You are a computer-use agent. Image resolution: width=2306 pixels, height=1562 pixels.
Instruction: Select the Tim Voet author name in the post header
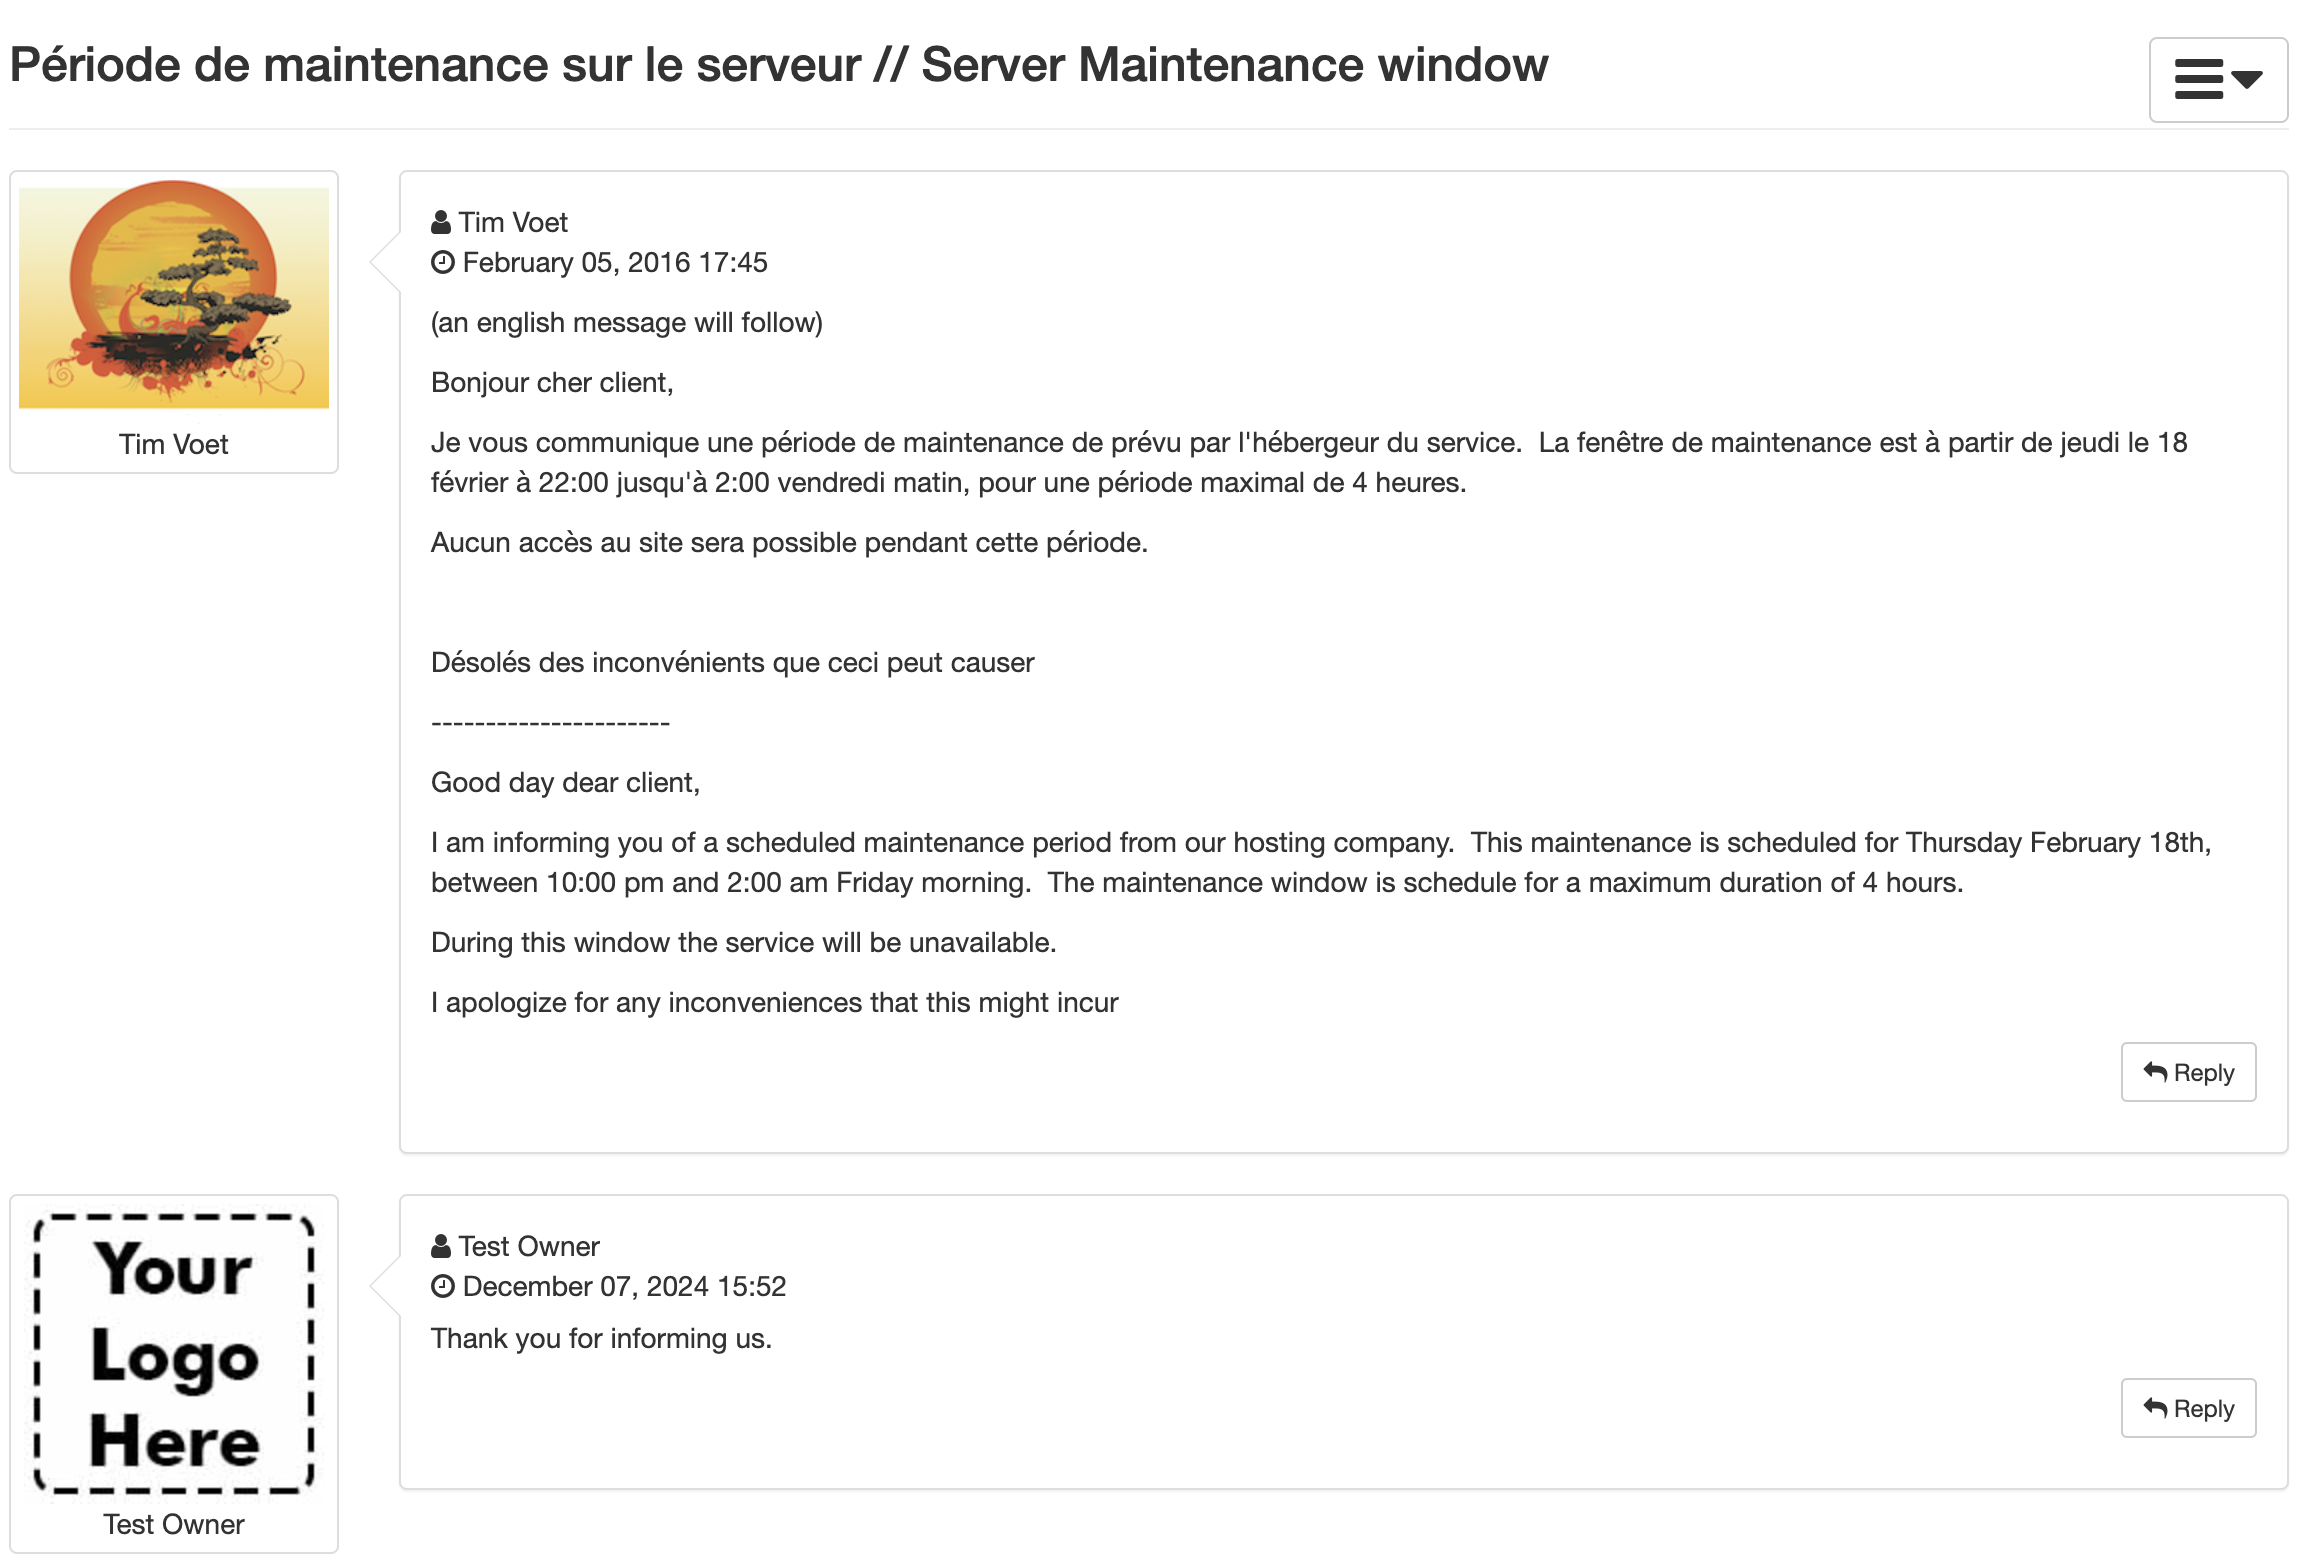point(513,222)
